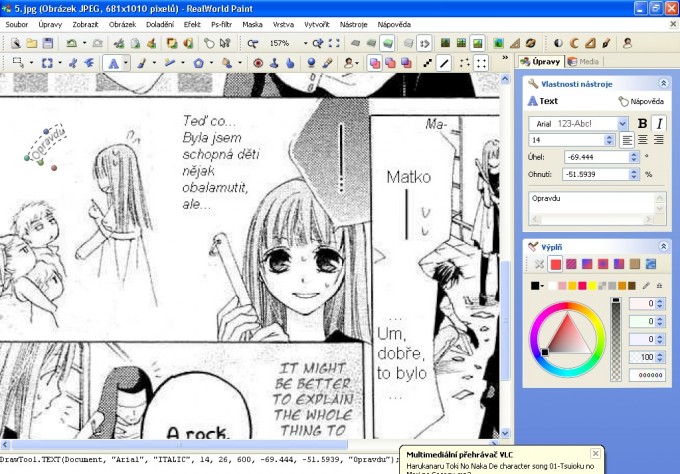Pick the white color swatch
Image resolution: width=680 pixels, height=474 pixels.
tap(552, 286)
